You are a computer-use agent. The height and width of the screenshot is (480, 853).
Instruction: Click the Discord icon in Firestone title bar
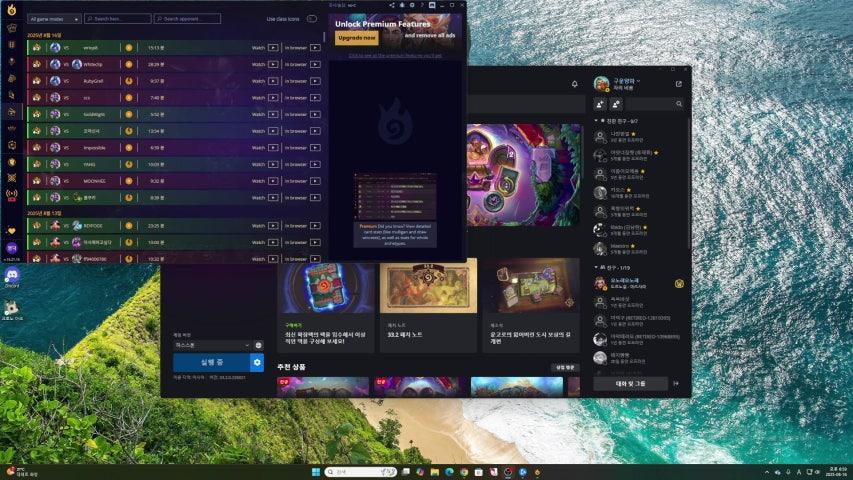(432, 5)
